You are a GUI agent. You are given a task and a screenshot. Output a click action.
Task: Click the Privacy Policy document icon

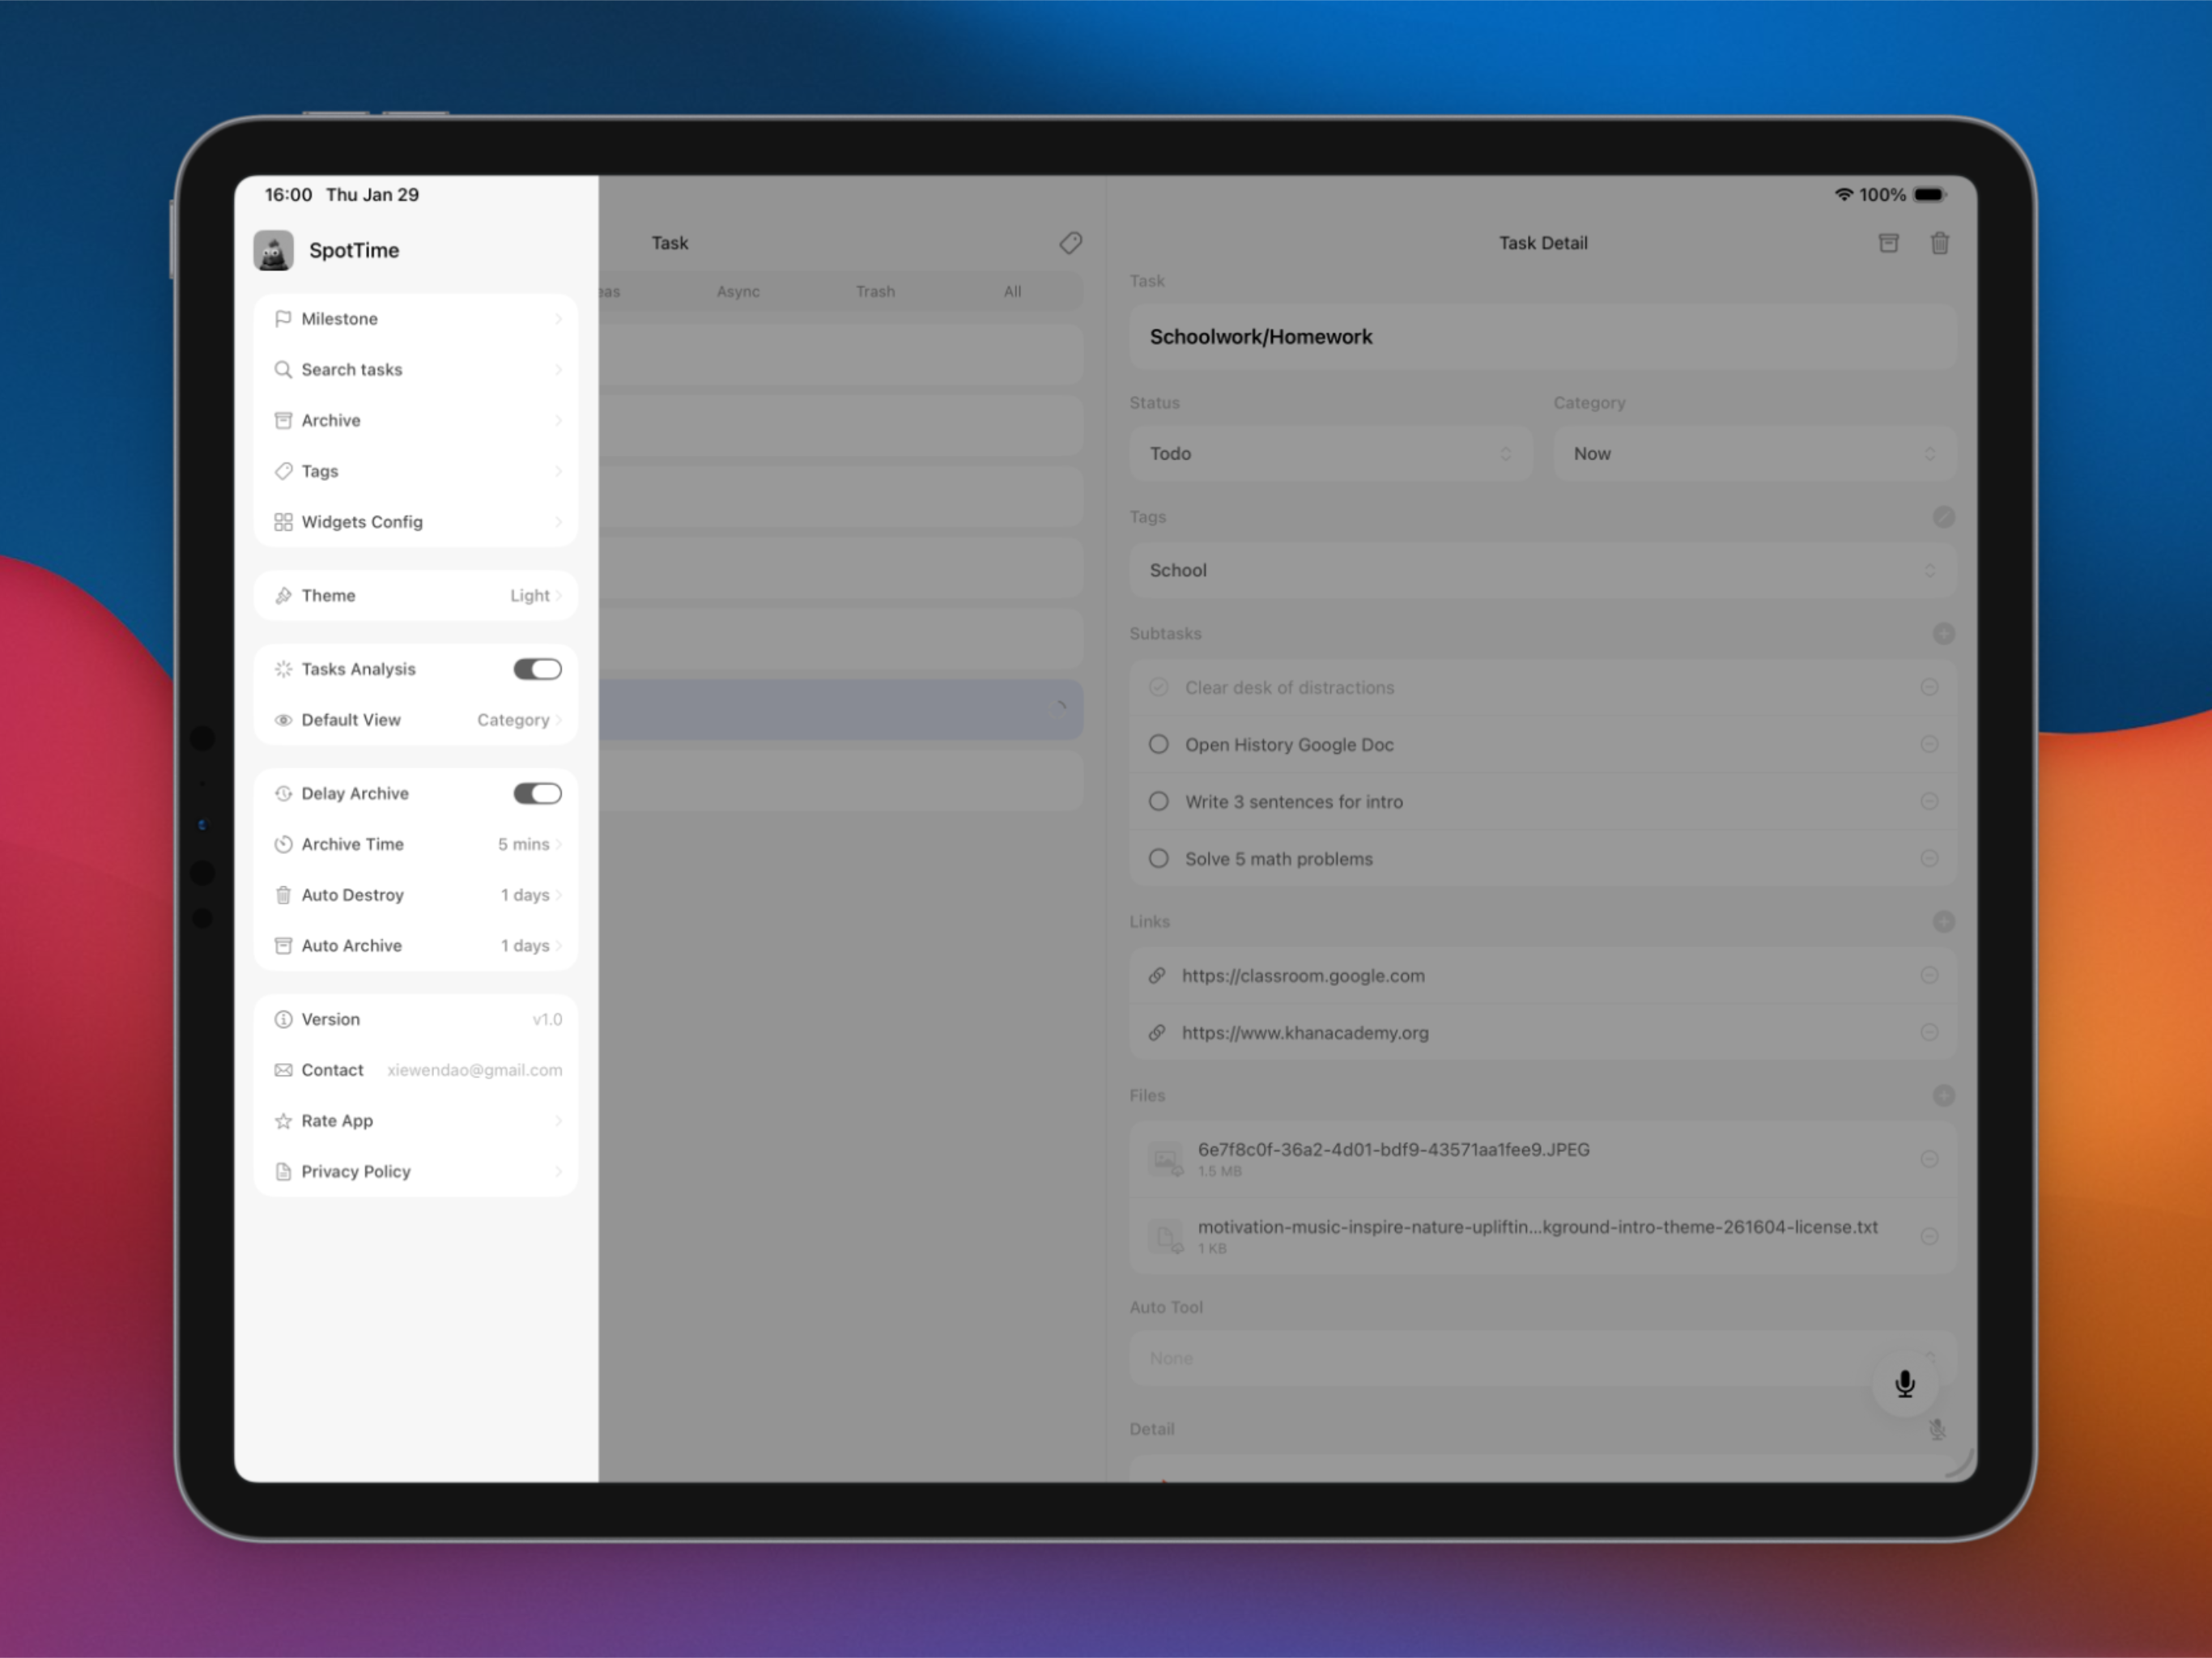tap(283, 1172)
